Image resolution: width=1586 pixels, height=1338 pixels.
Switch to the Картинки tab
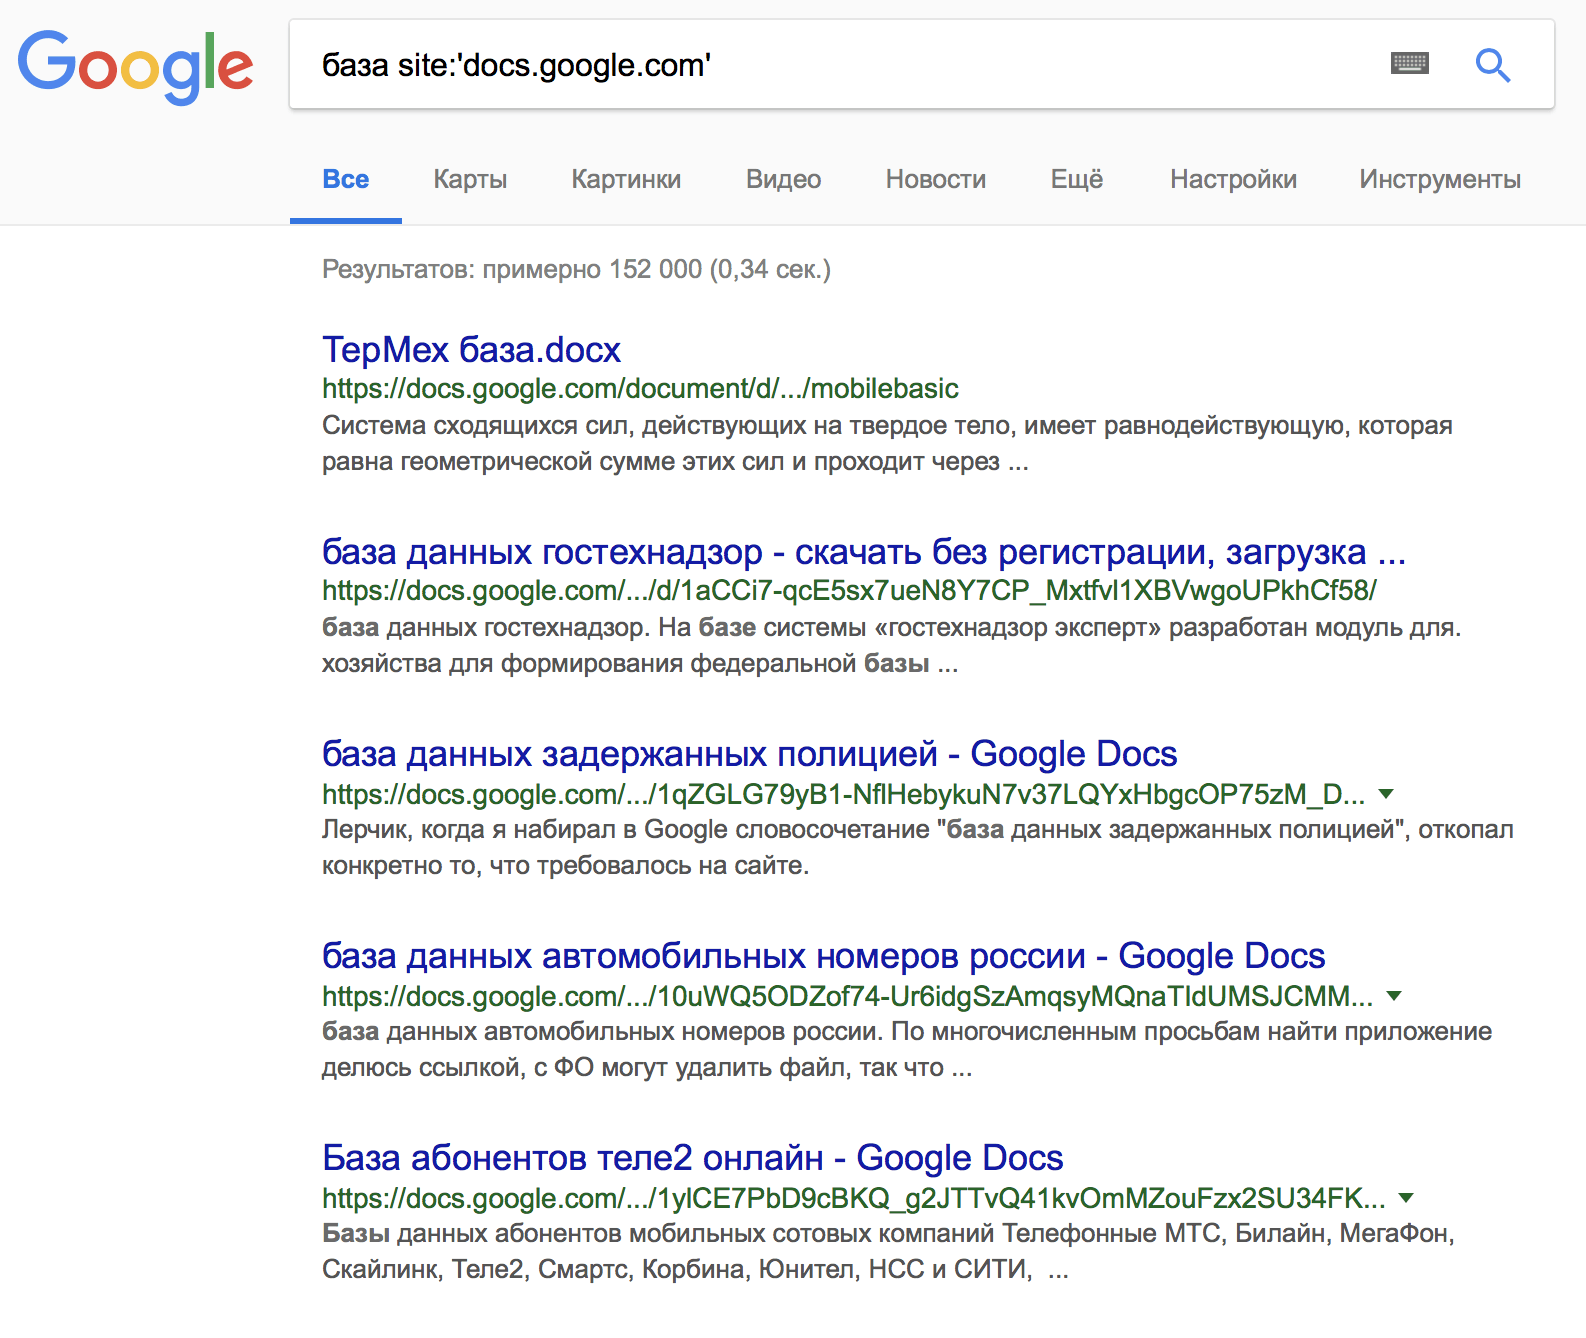pos(626,179)
